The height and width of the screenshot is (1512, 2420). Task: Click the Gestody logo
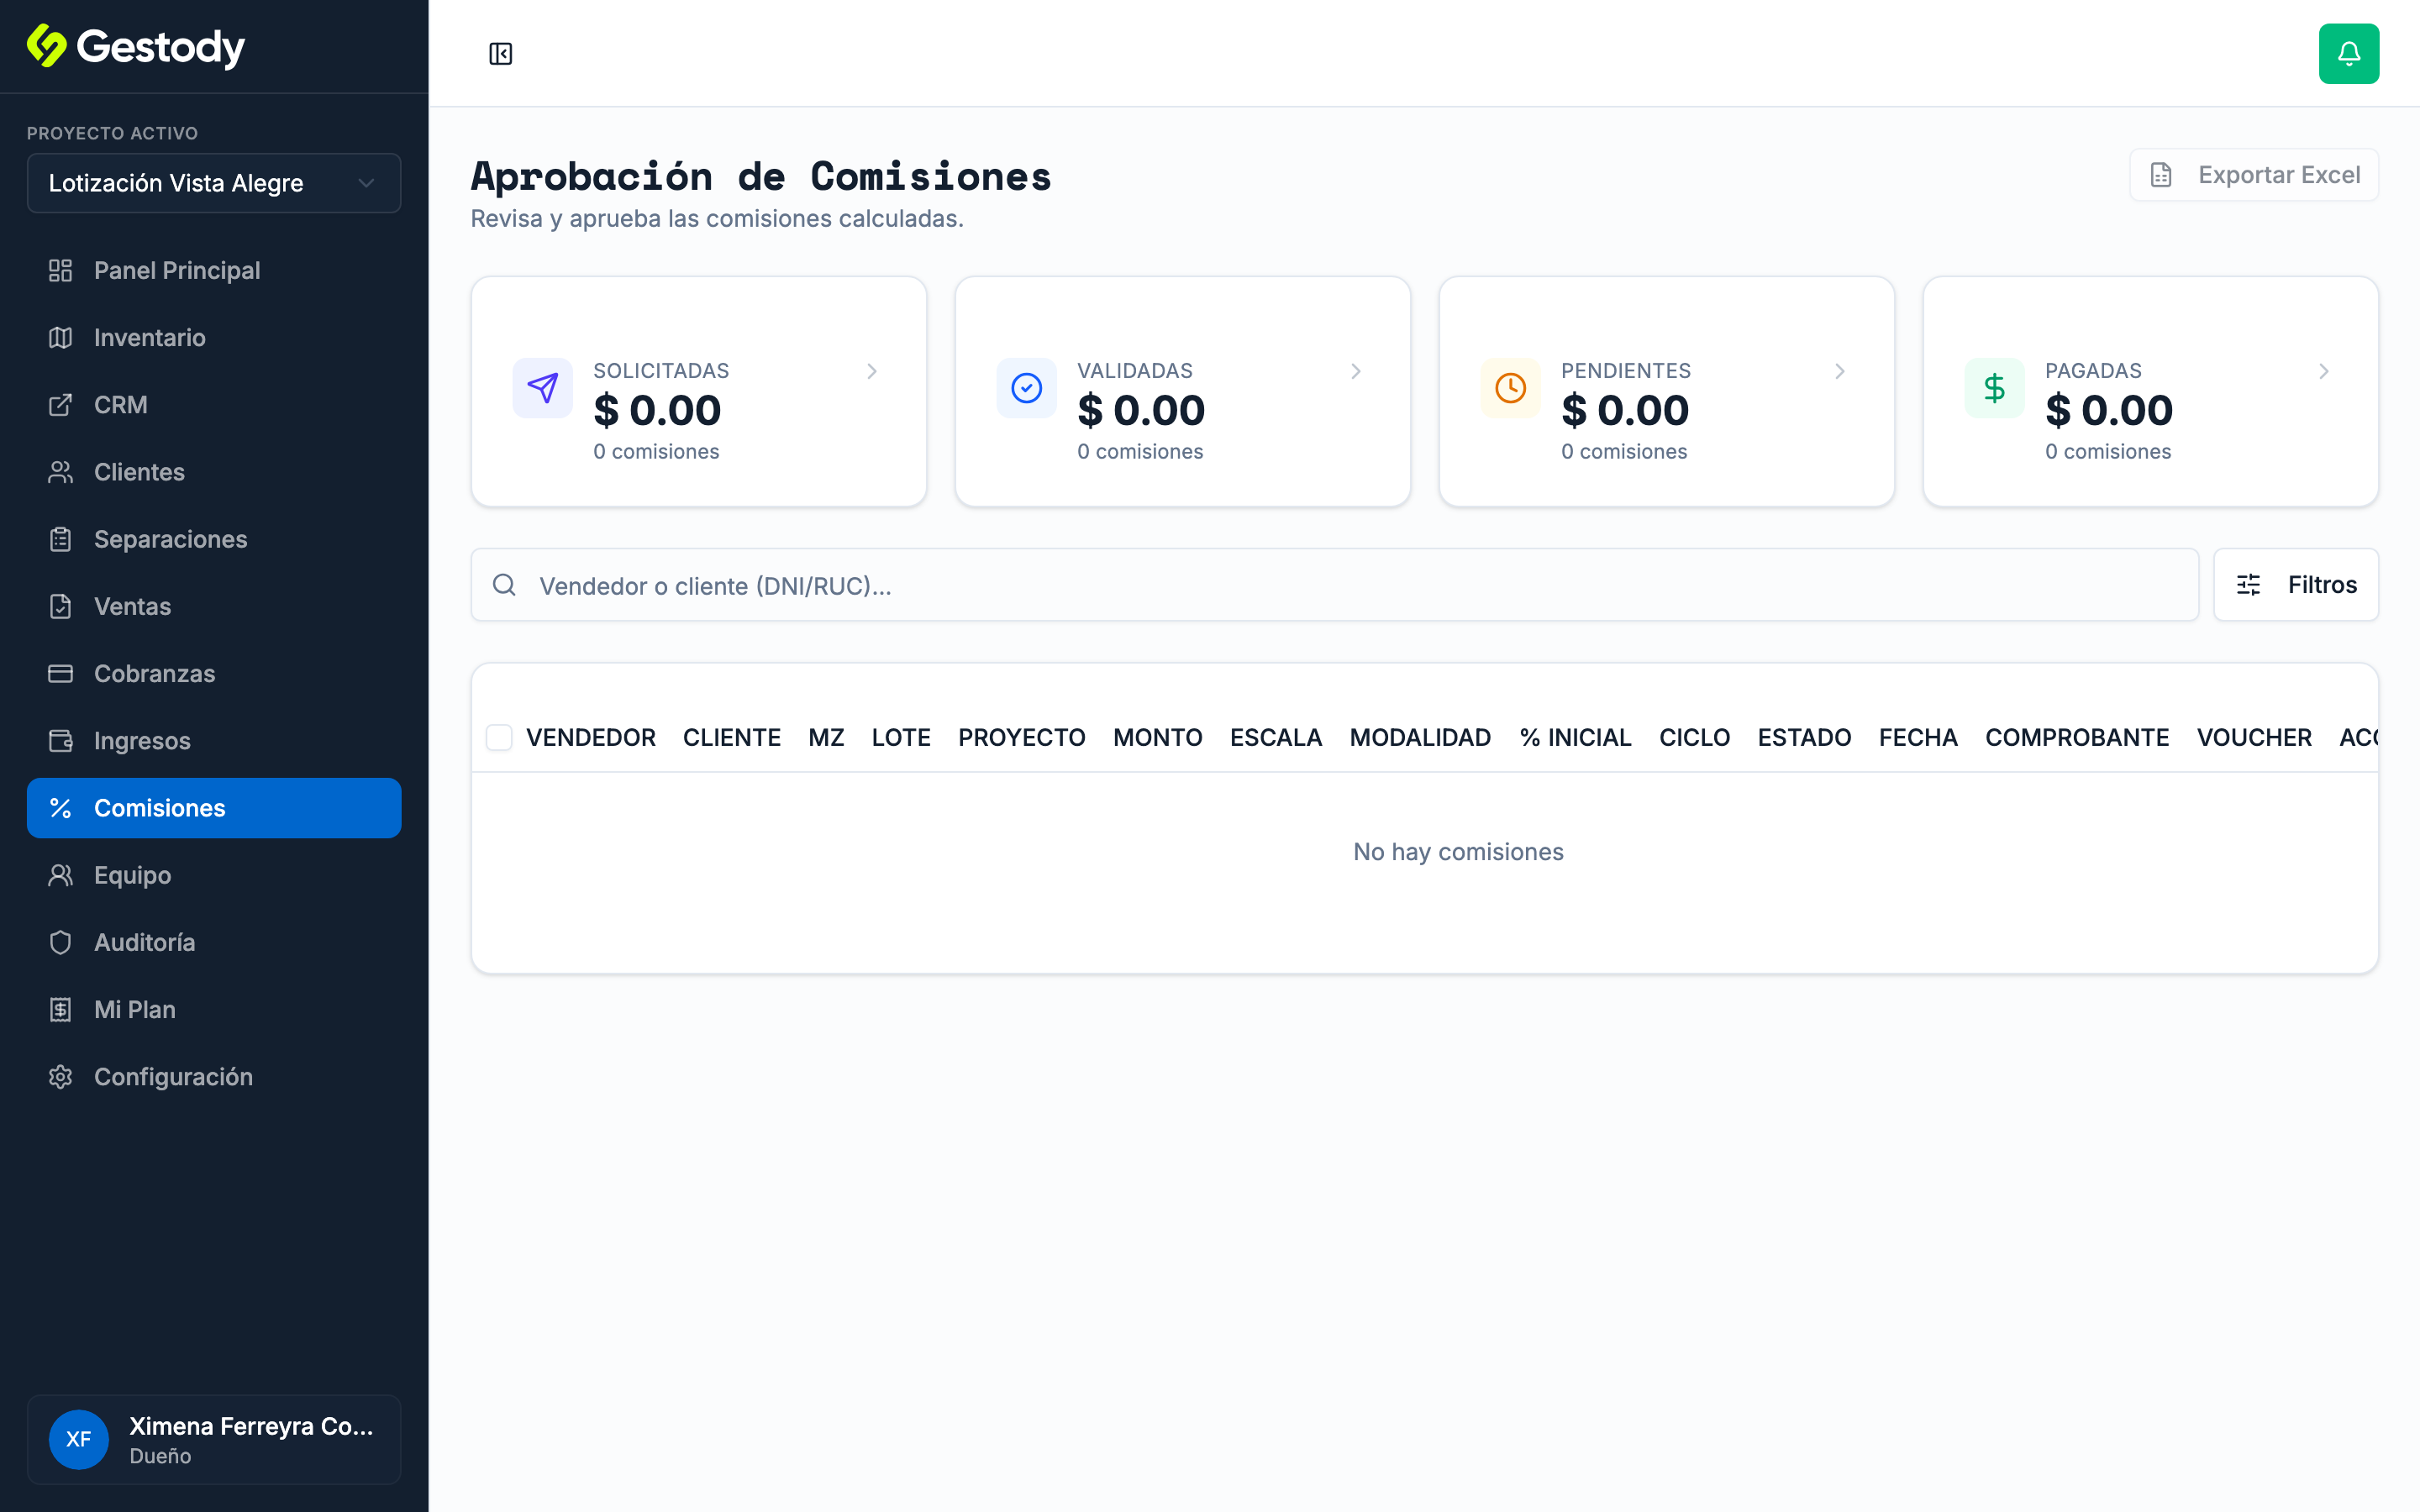(x=136, y=46)
